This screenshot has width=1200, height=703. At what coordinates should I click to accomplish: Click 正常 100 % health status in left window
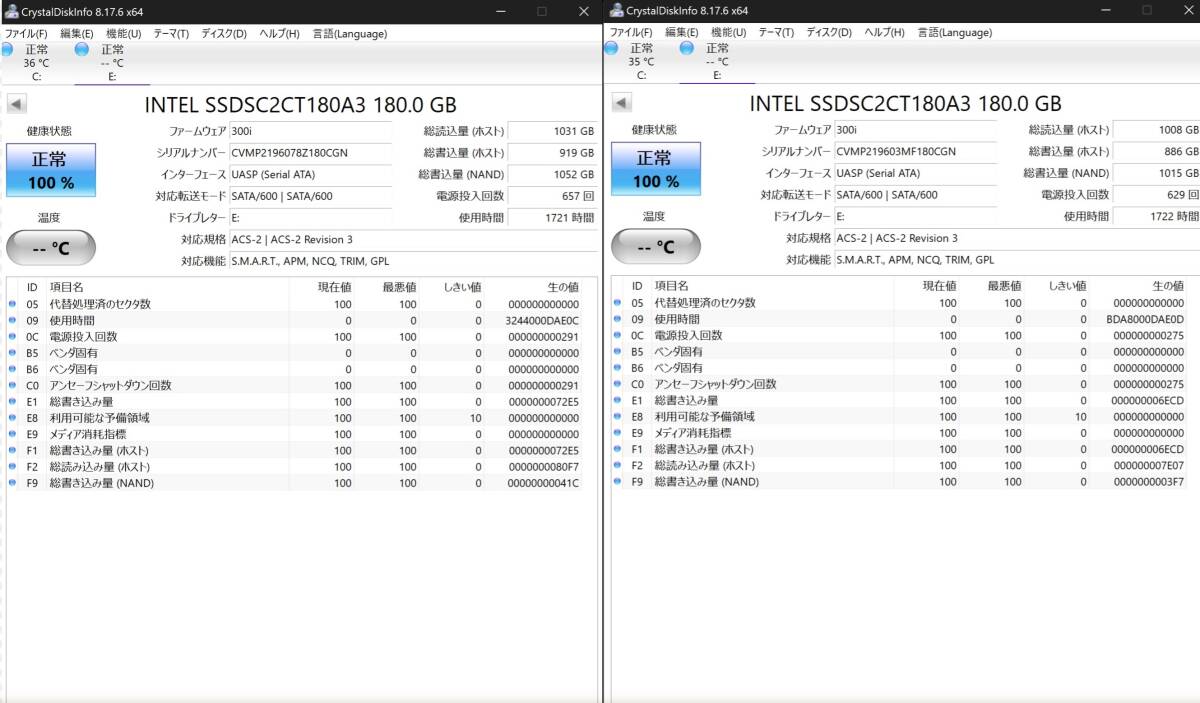(x=51, y=170)
